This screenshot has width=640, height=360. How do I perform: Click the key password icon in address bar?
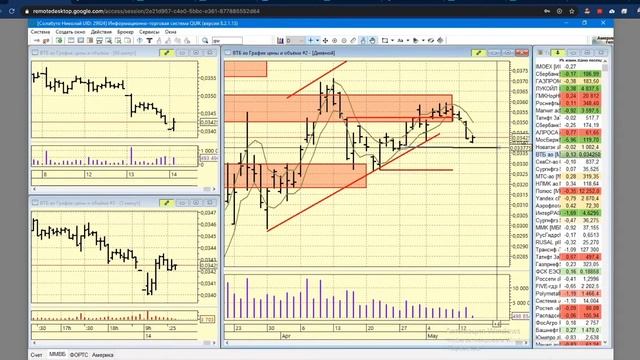tap(547, 11)
